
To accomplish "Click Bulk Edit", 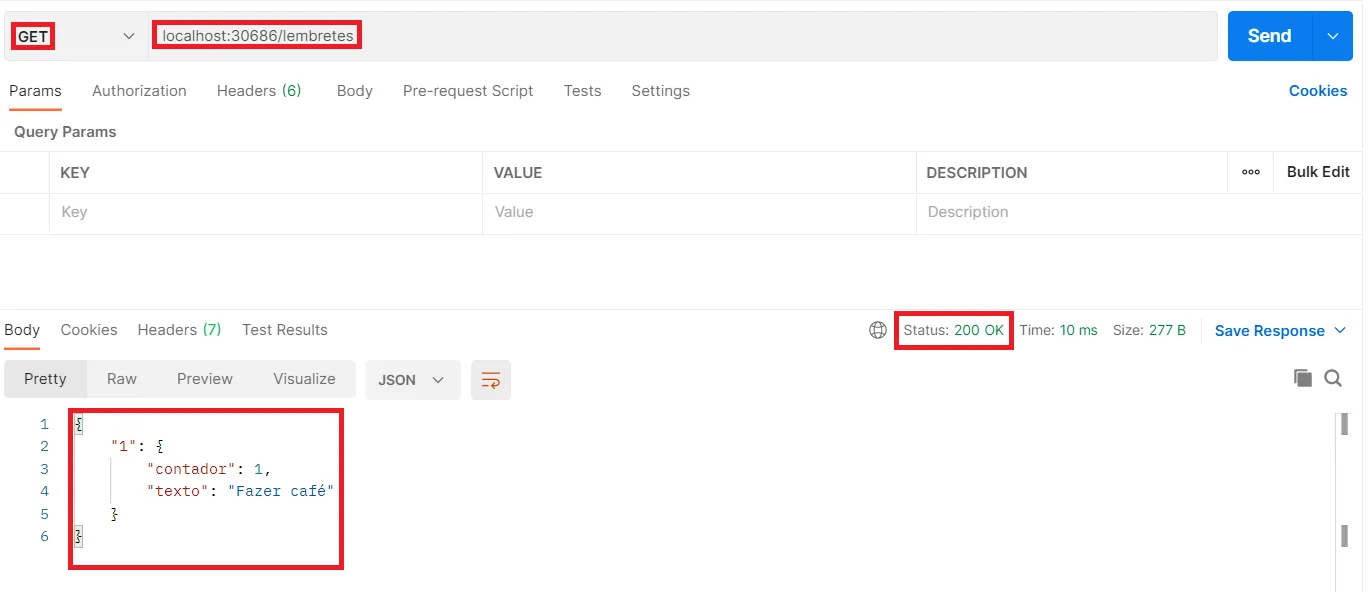I will [x=1318, y=172].
